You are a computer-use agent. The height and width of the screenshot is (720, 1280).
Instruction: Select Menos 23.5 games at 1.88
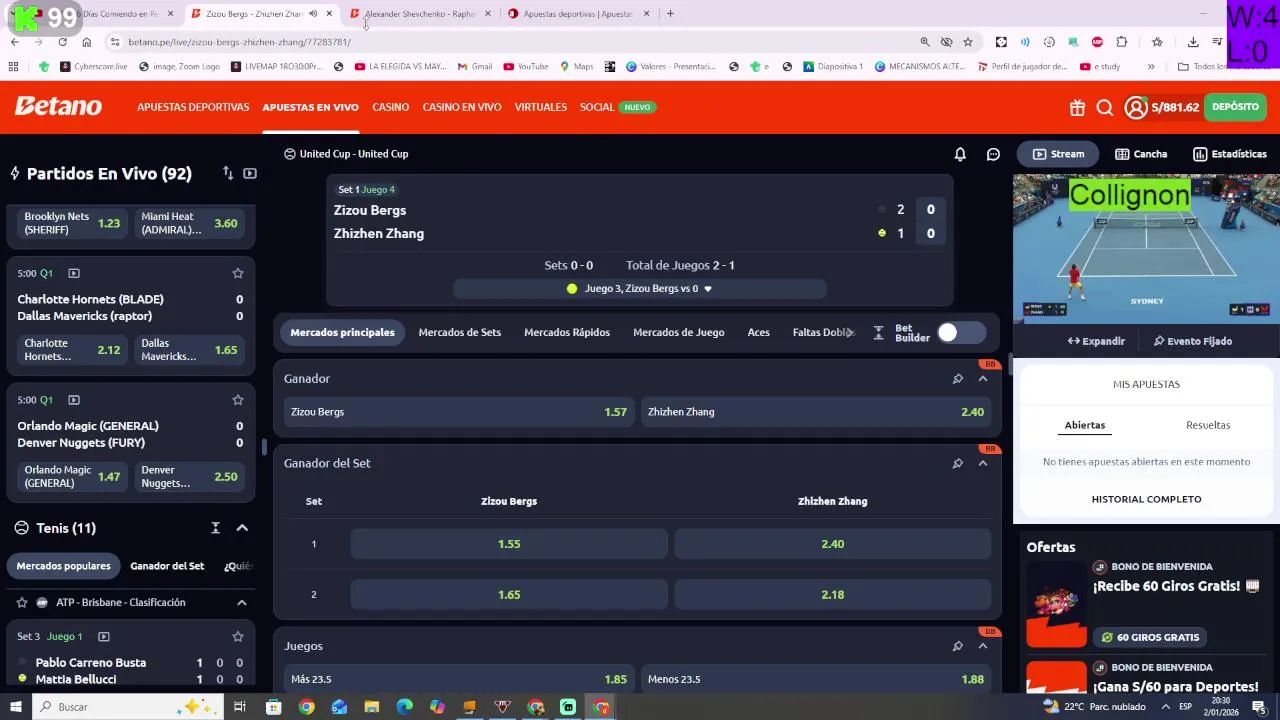816,679
